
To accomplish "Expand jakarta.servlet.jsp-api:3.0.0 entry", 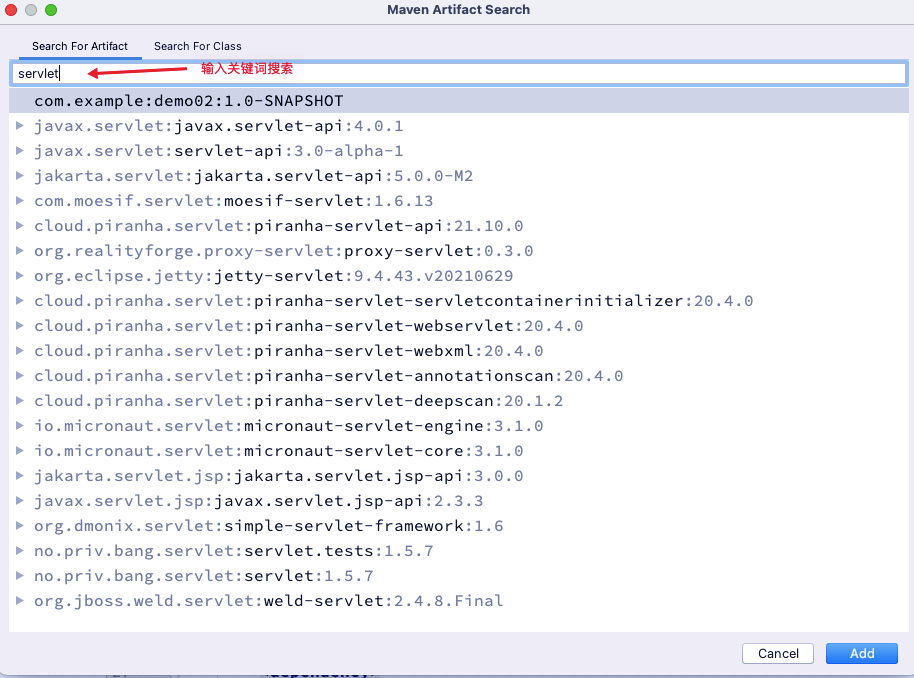I will [x=20, y=476].
